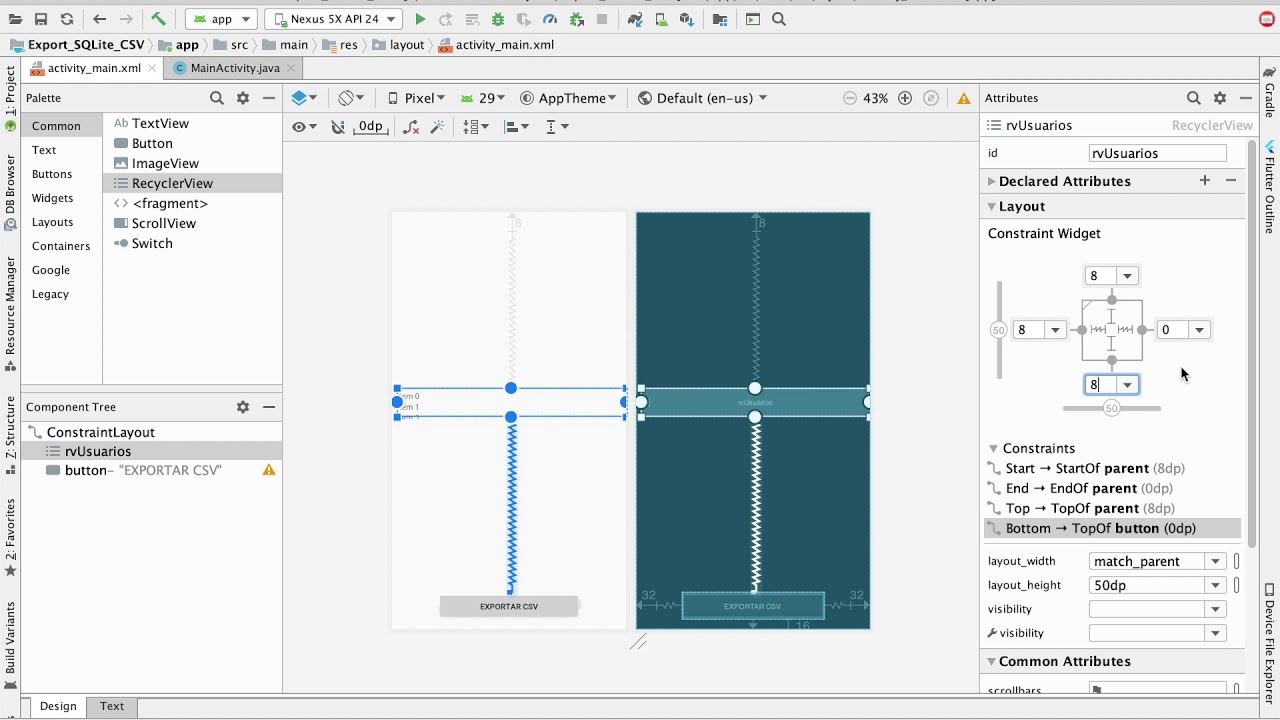Open the view options eye menu
This screenshot has width=1280, height=720.
pos(304,127)
